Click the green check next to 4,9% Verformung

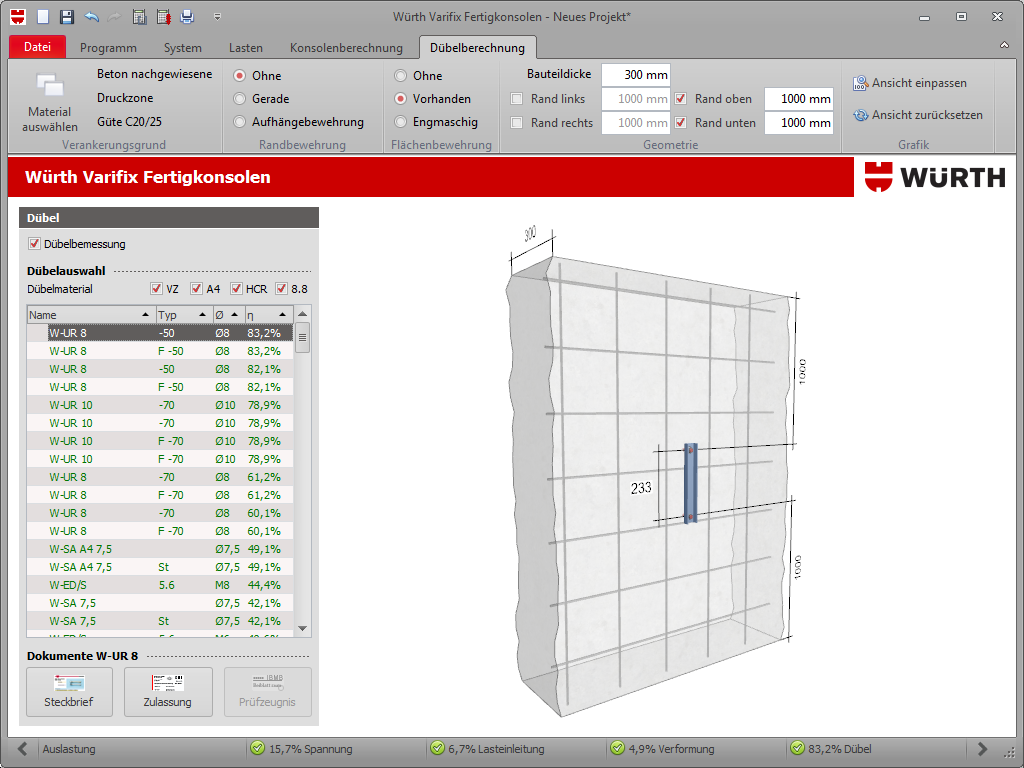coord(617,748)
